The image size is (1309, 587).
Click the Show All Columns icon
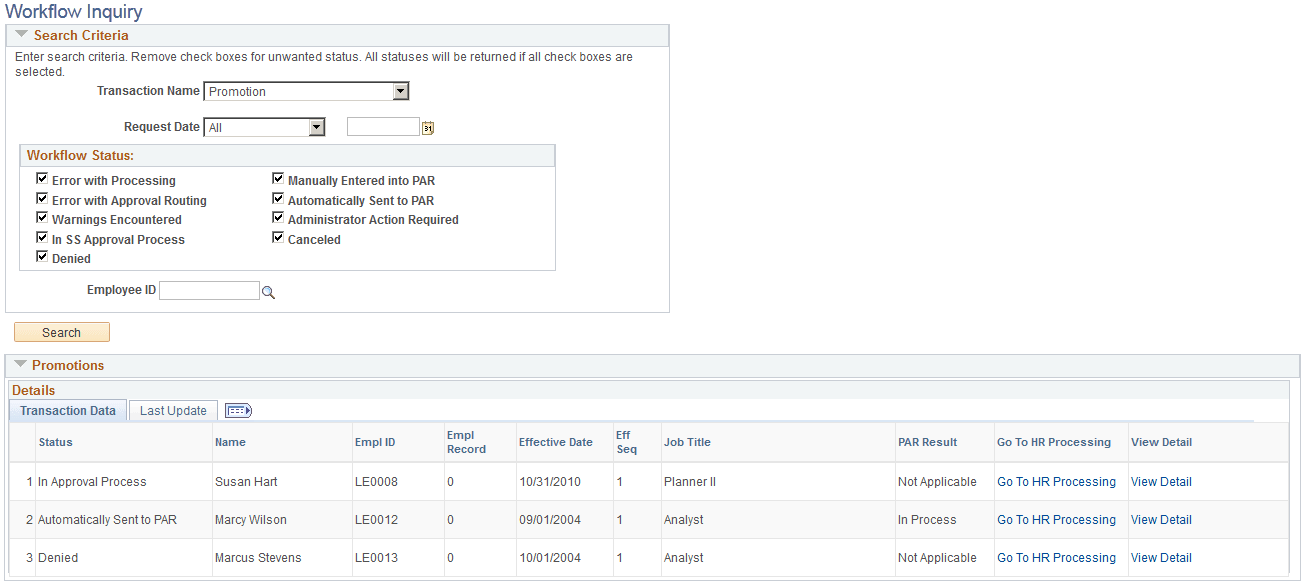click(x=238, y=410)
